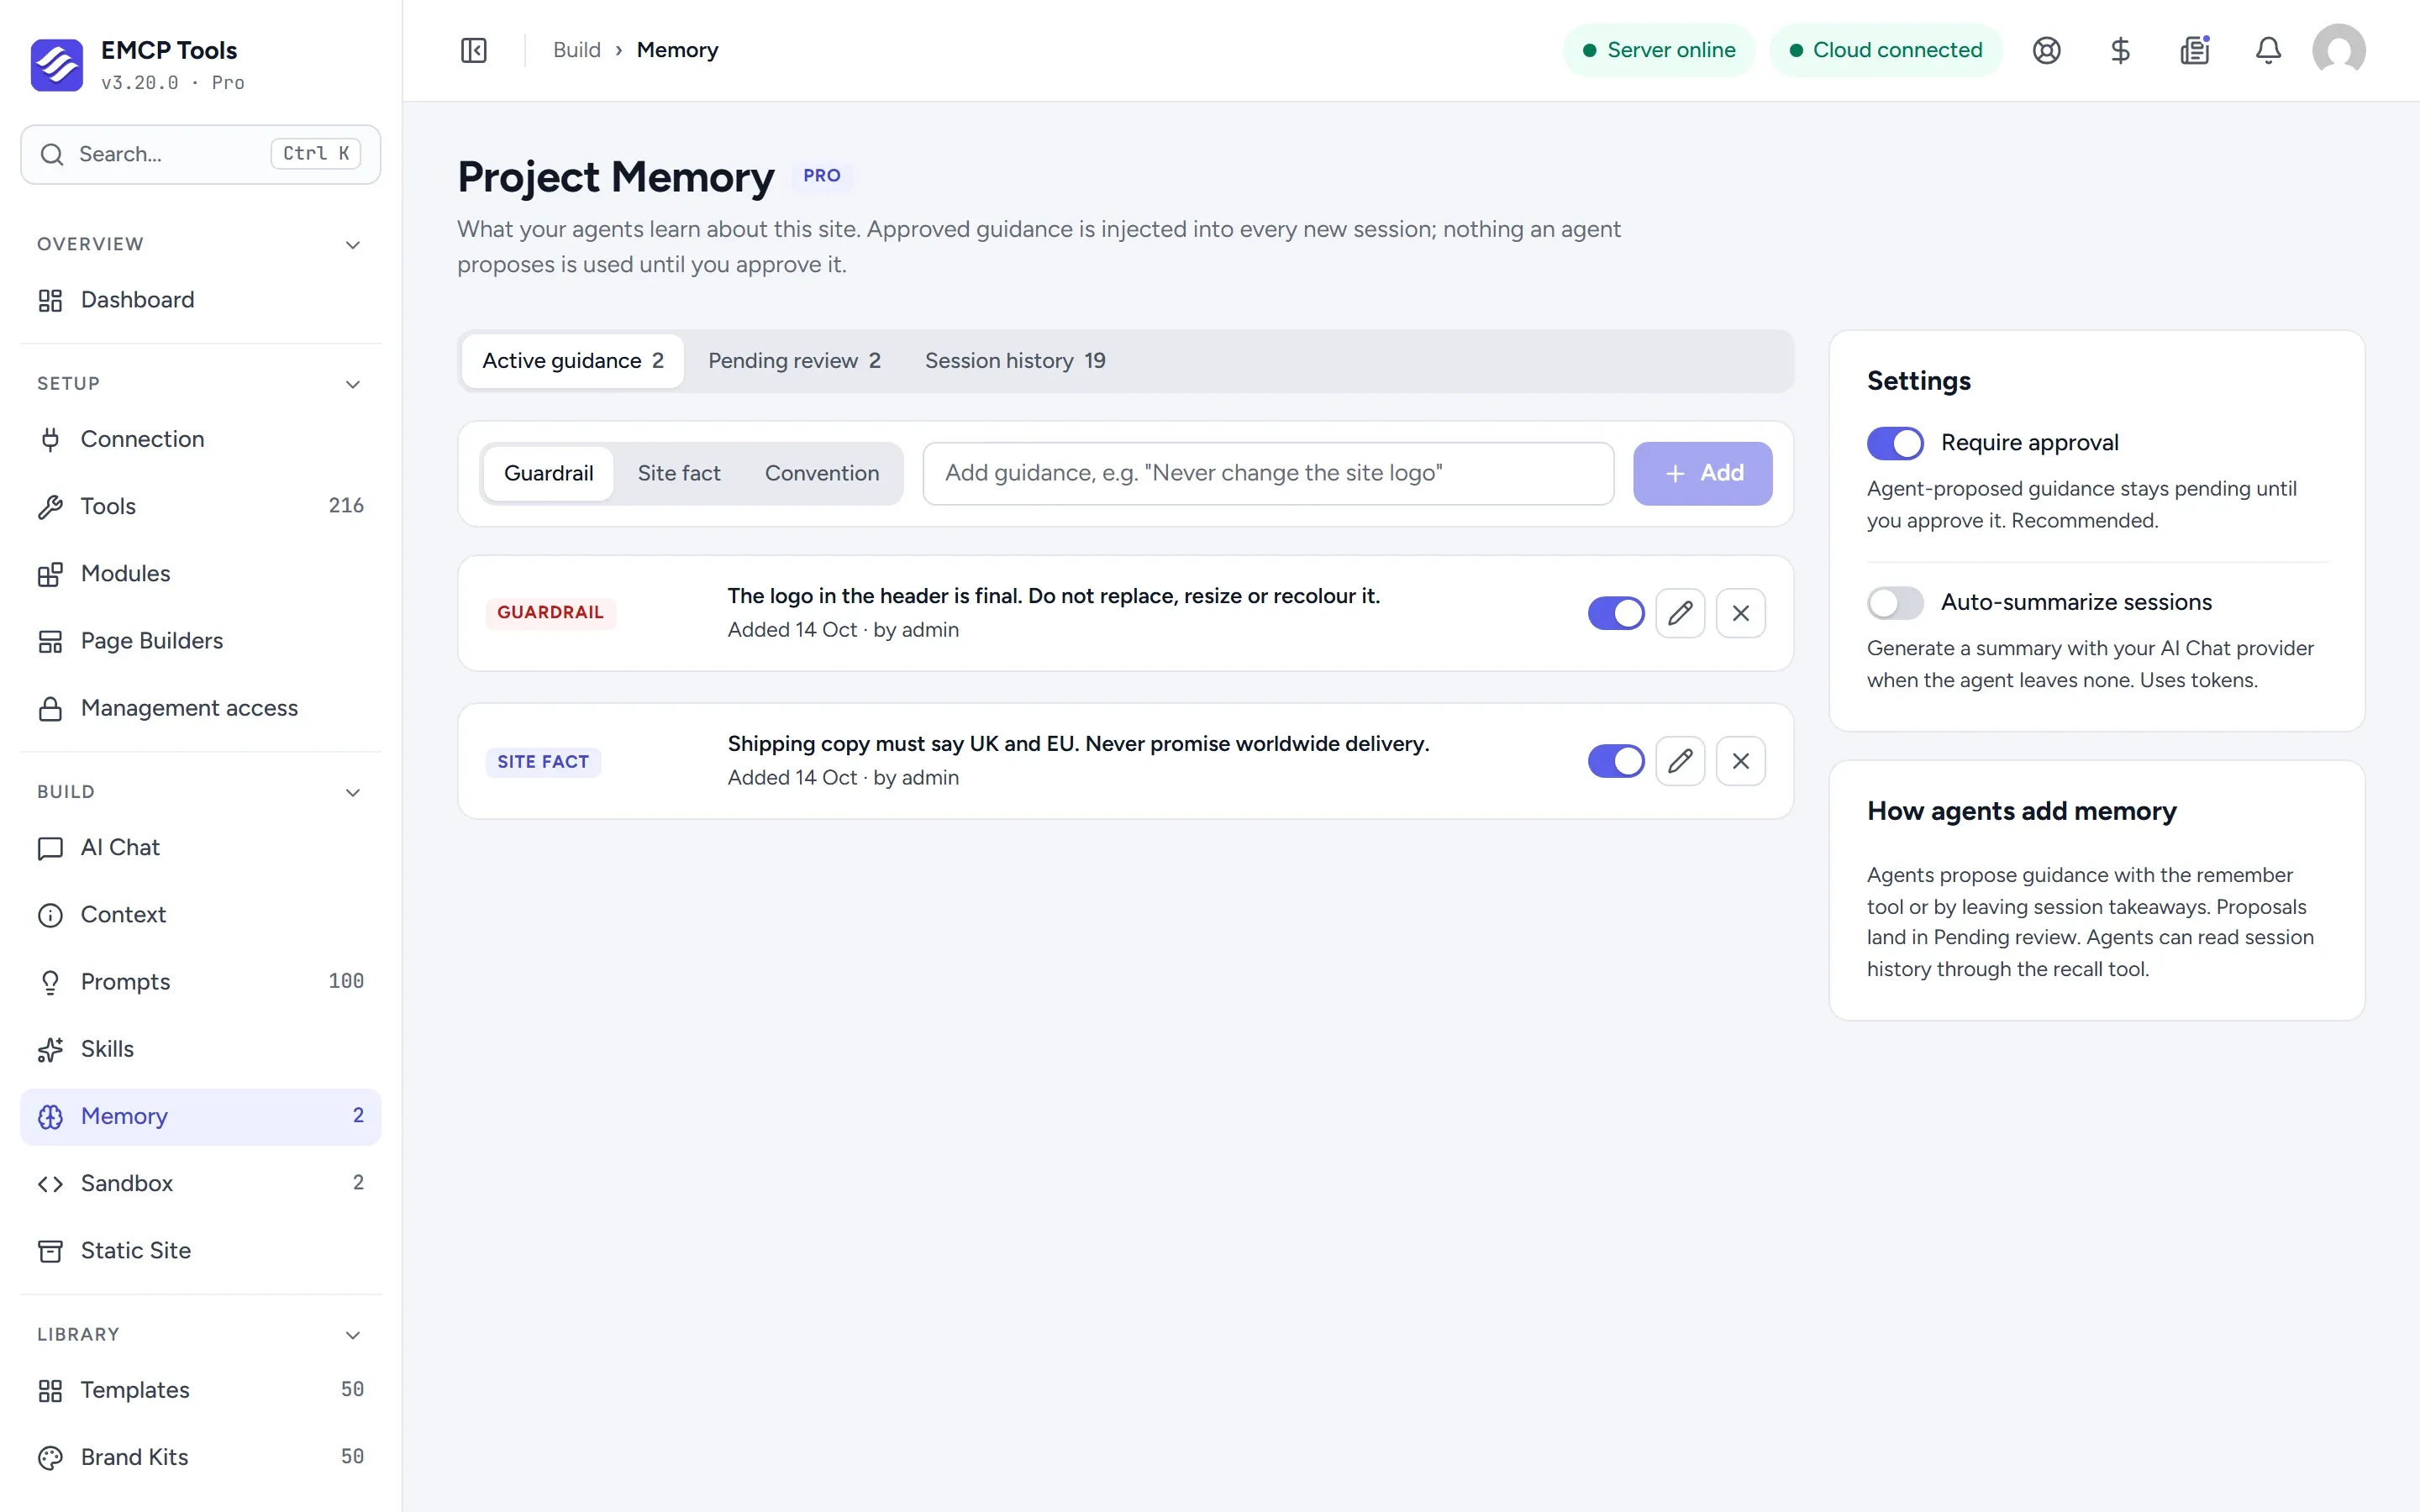Open user avatar menu
Screen dimensions: 2420x1512
pyautogui.click(x=2338, y=50)
